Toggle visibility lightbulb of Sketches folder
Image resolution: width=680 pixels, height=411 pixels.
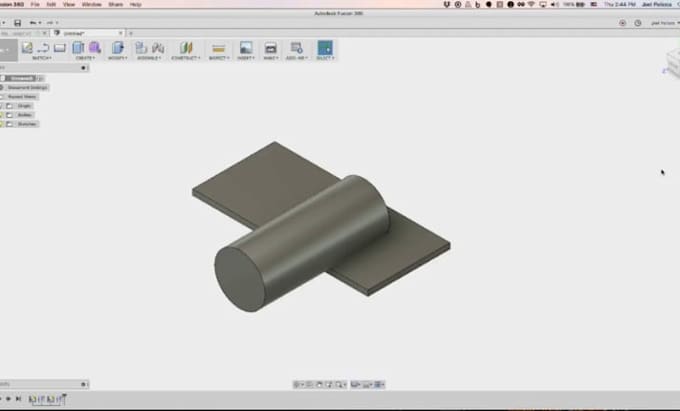pyautogui.click(x=2, y=124)
